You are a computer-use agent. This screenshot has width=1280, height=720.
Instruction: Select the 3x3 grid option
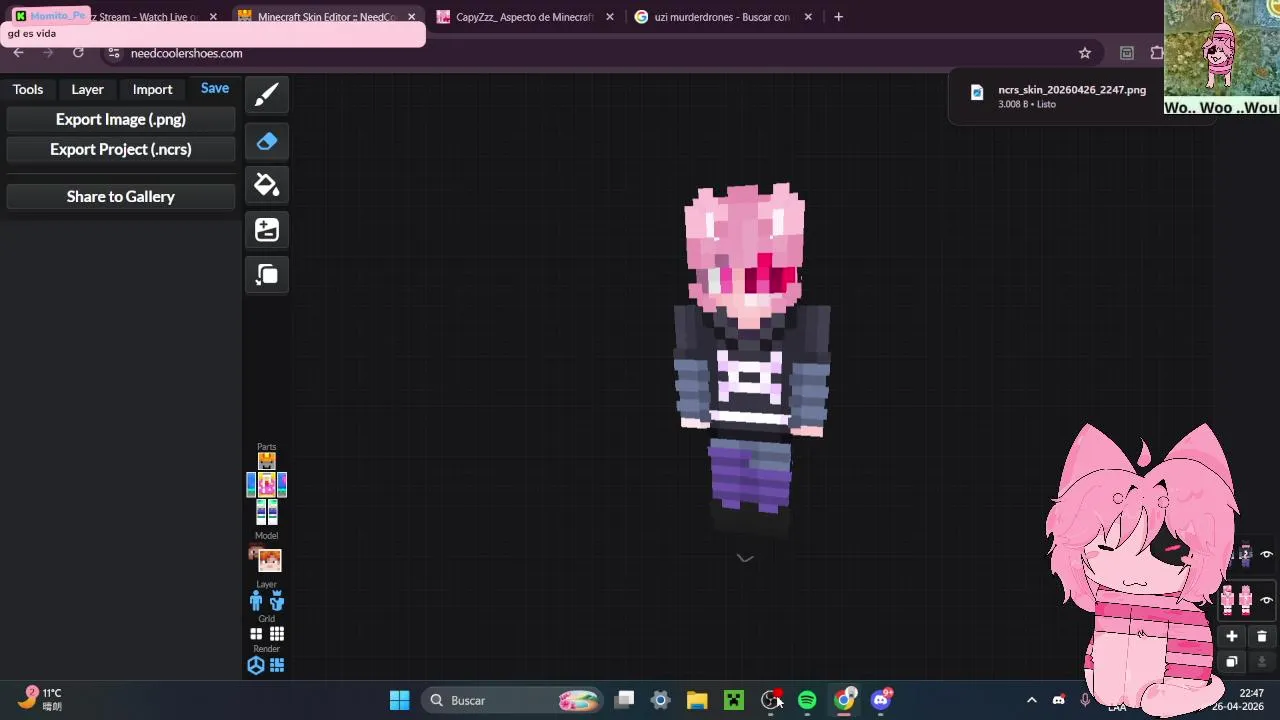point(277,634)
